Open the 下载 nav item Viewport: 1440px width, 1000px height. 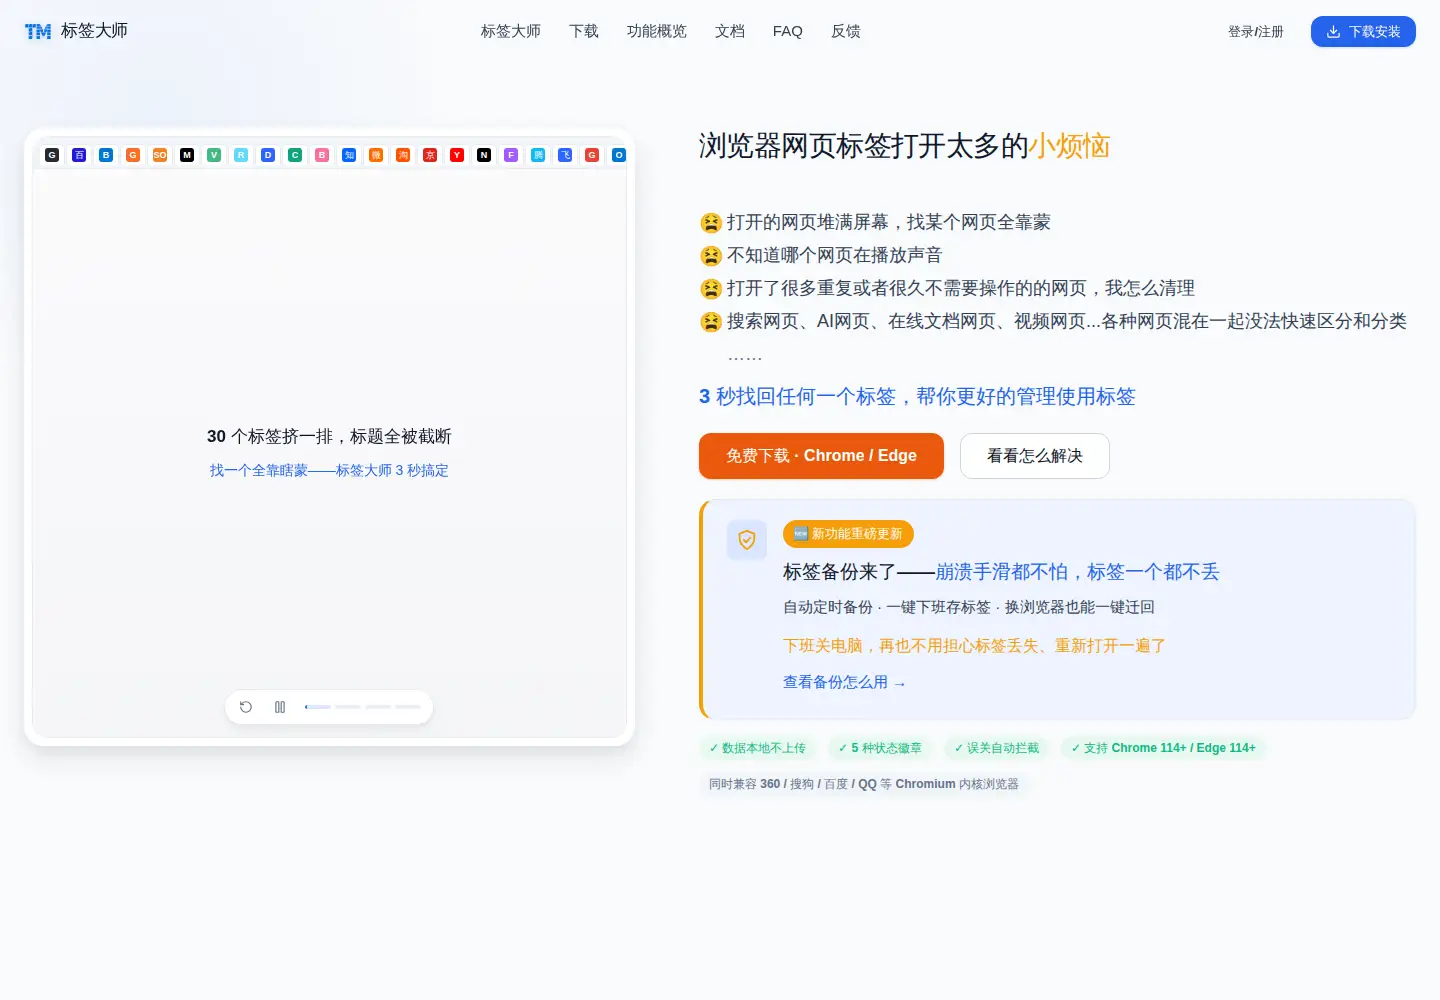coord(584,31)
